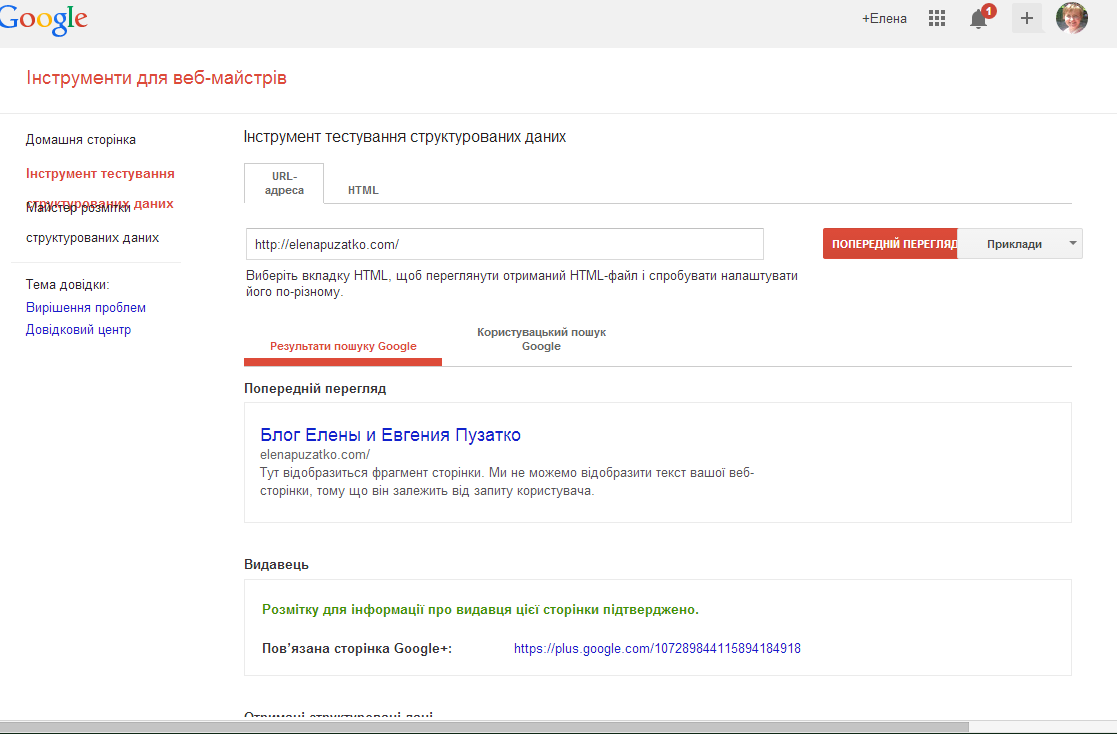Click the Видавець section heading
The image size is (1117, 734).
pyautogui.click(x=276, y=564)
